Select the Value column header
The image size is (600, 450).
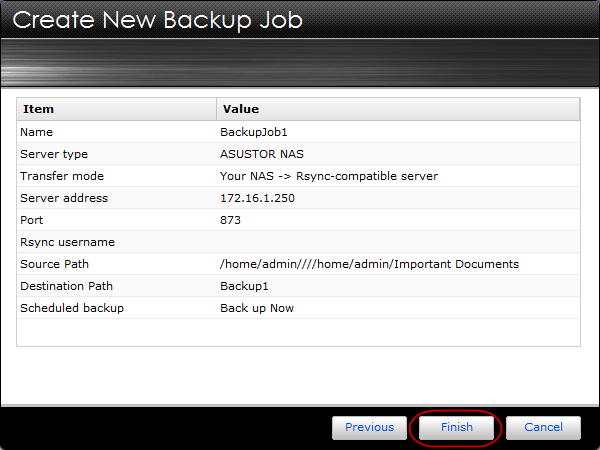398,109
